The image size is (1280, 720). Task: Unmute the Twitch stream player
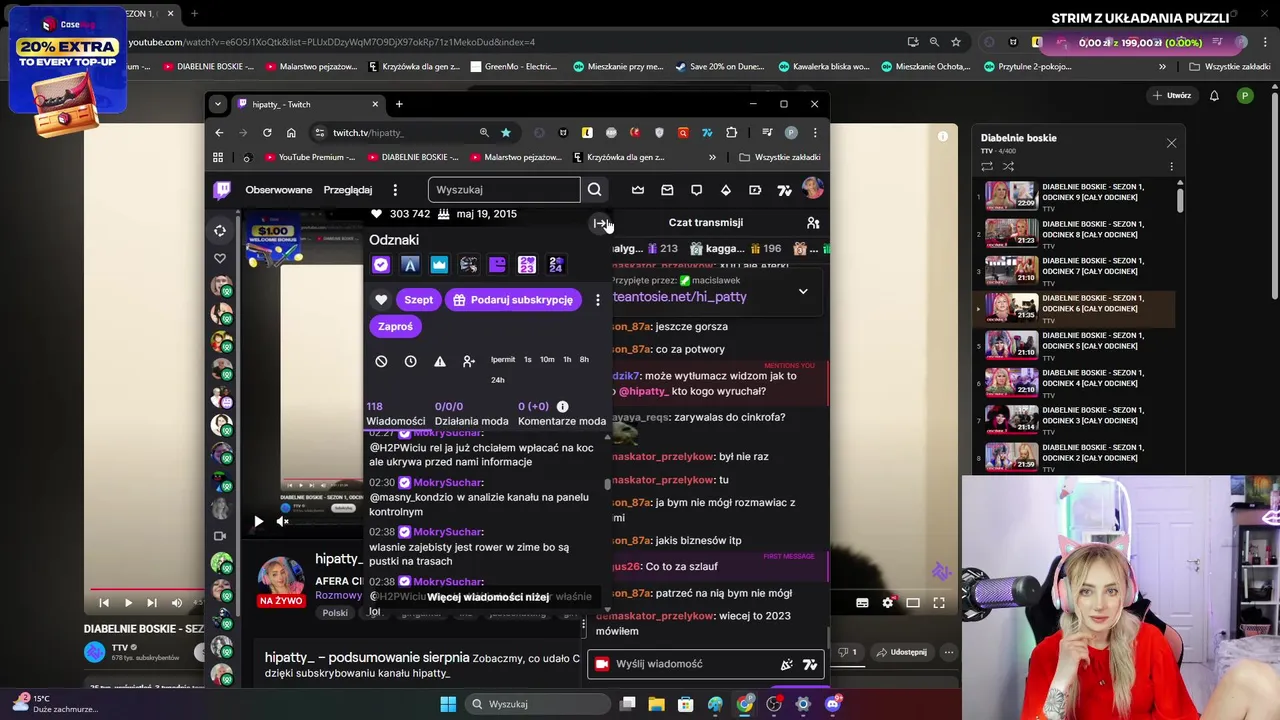pyautogui.click(x=283, y=521)
